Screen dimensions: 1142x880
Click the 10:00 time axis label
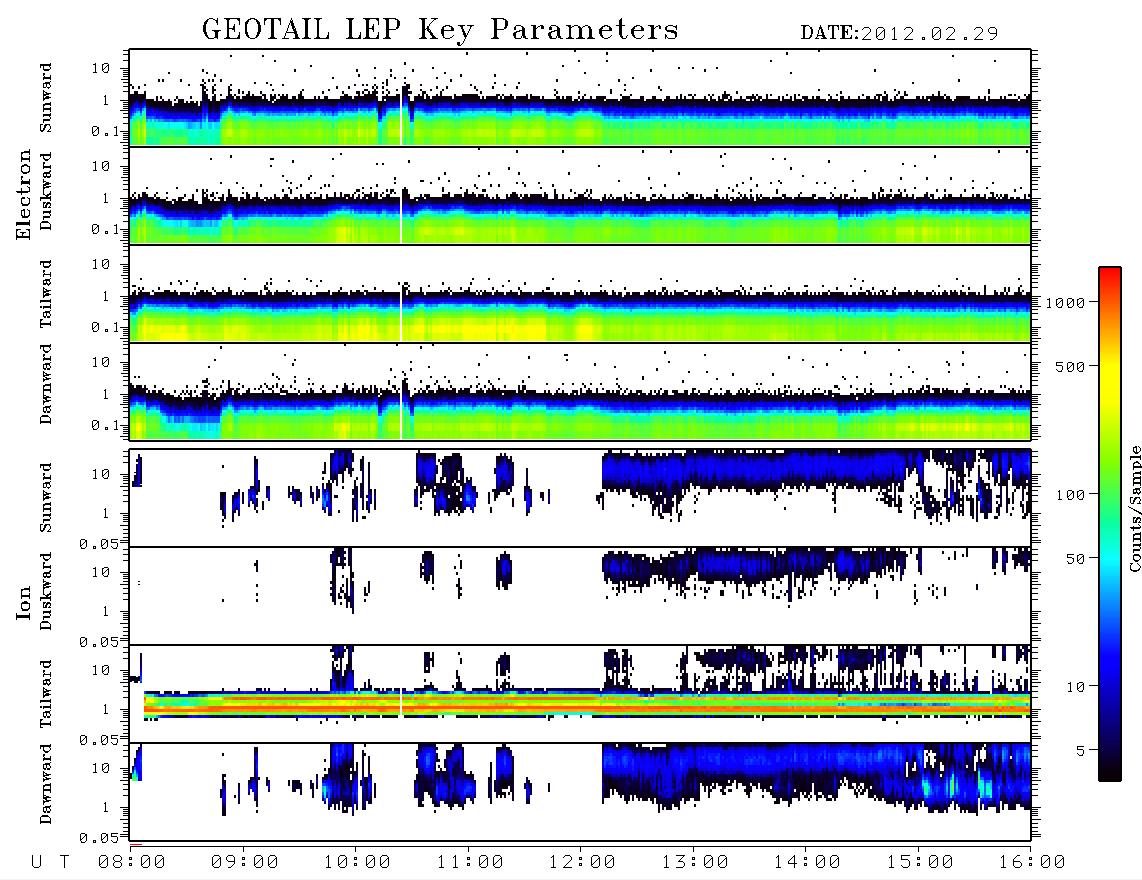pyautogui.click(x=357, y=862)
